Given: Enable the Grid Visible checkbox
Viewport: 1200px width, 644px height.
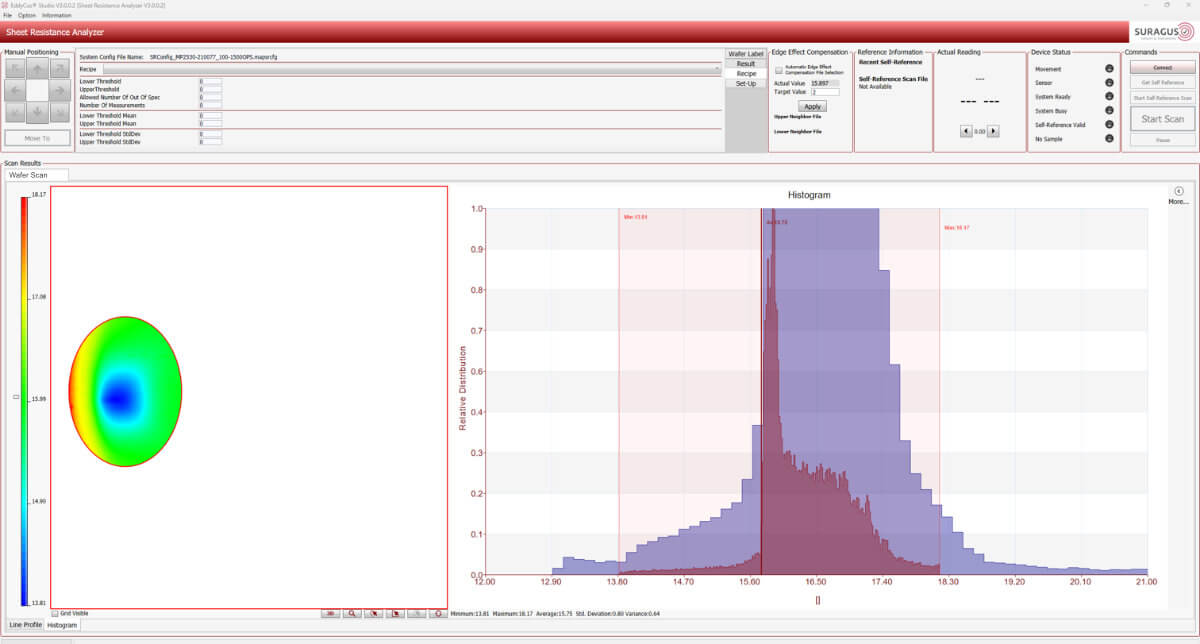Looking at the screenshot, I should point(55,613).
